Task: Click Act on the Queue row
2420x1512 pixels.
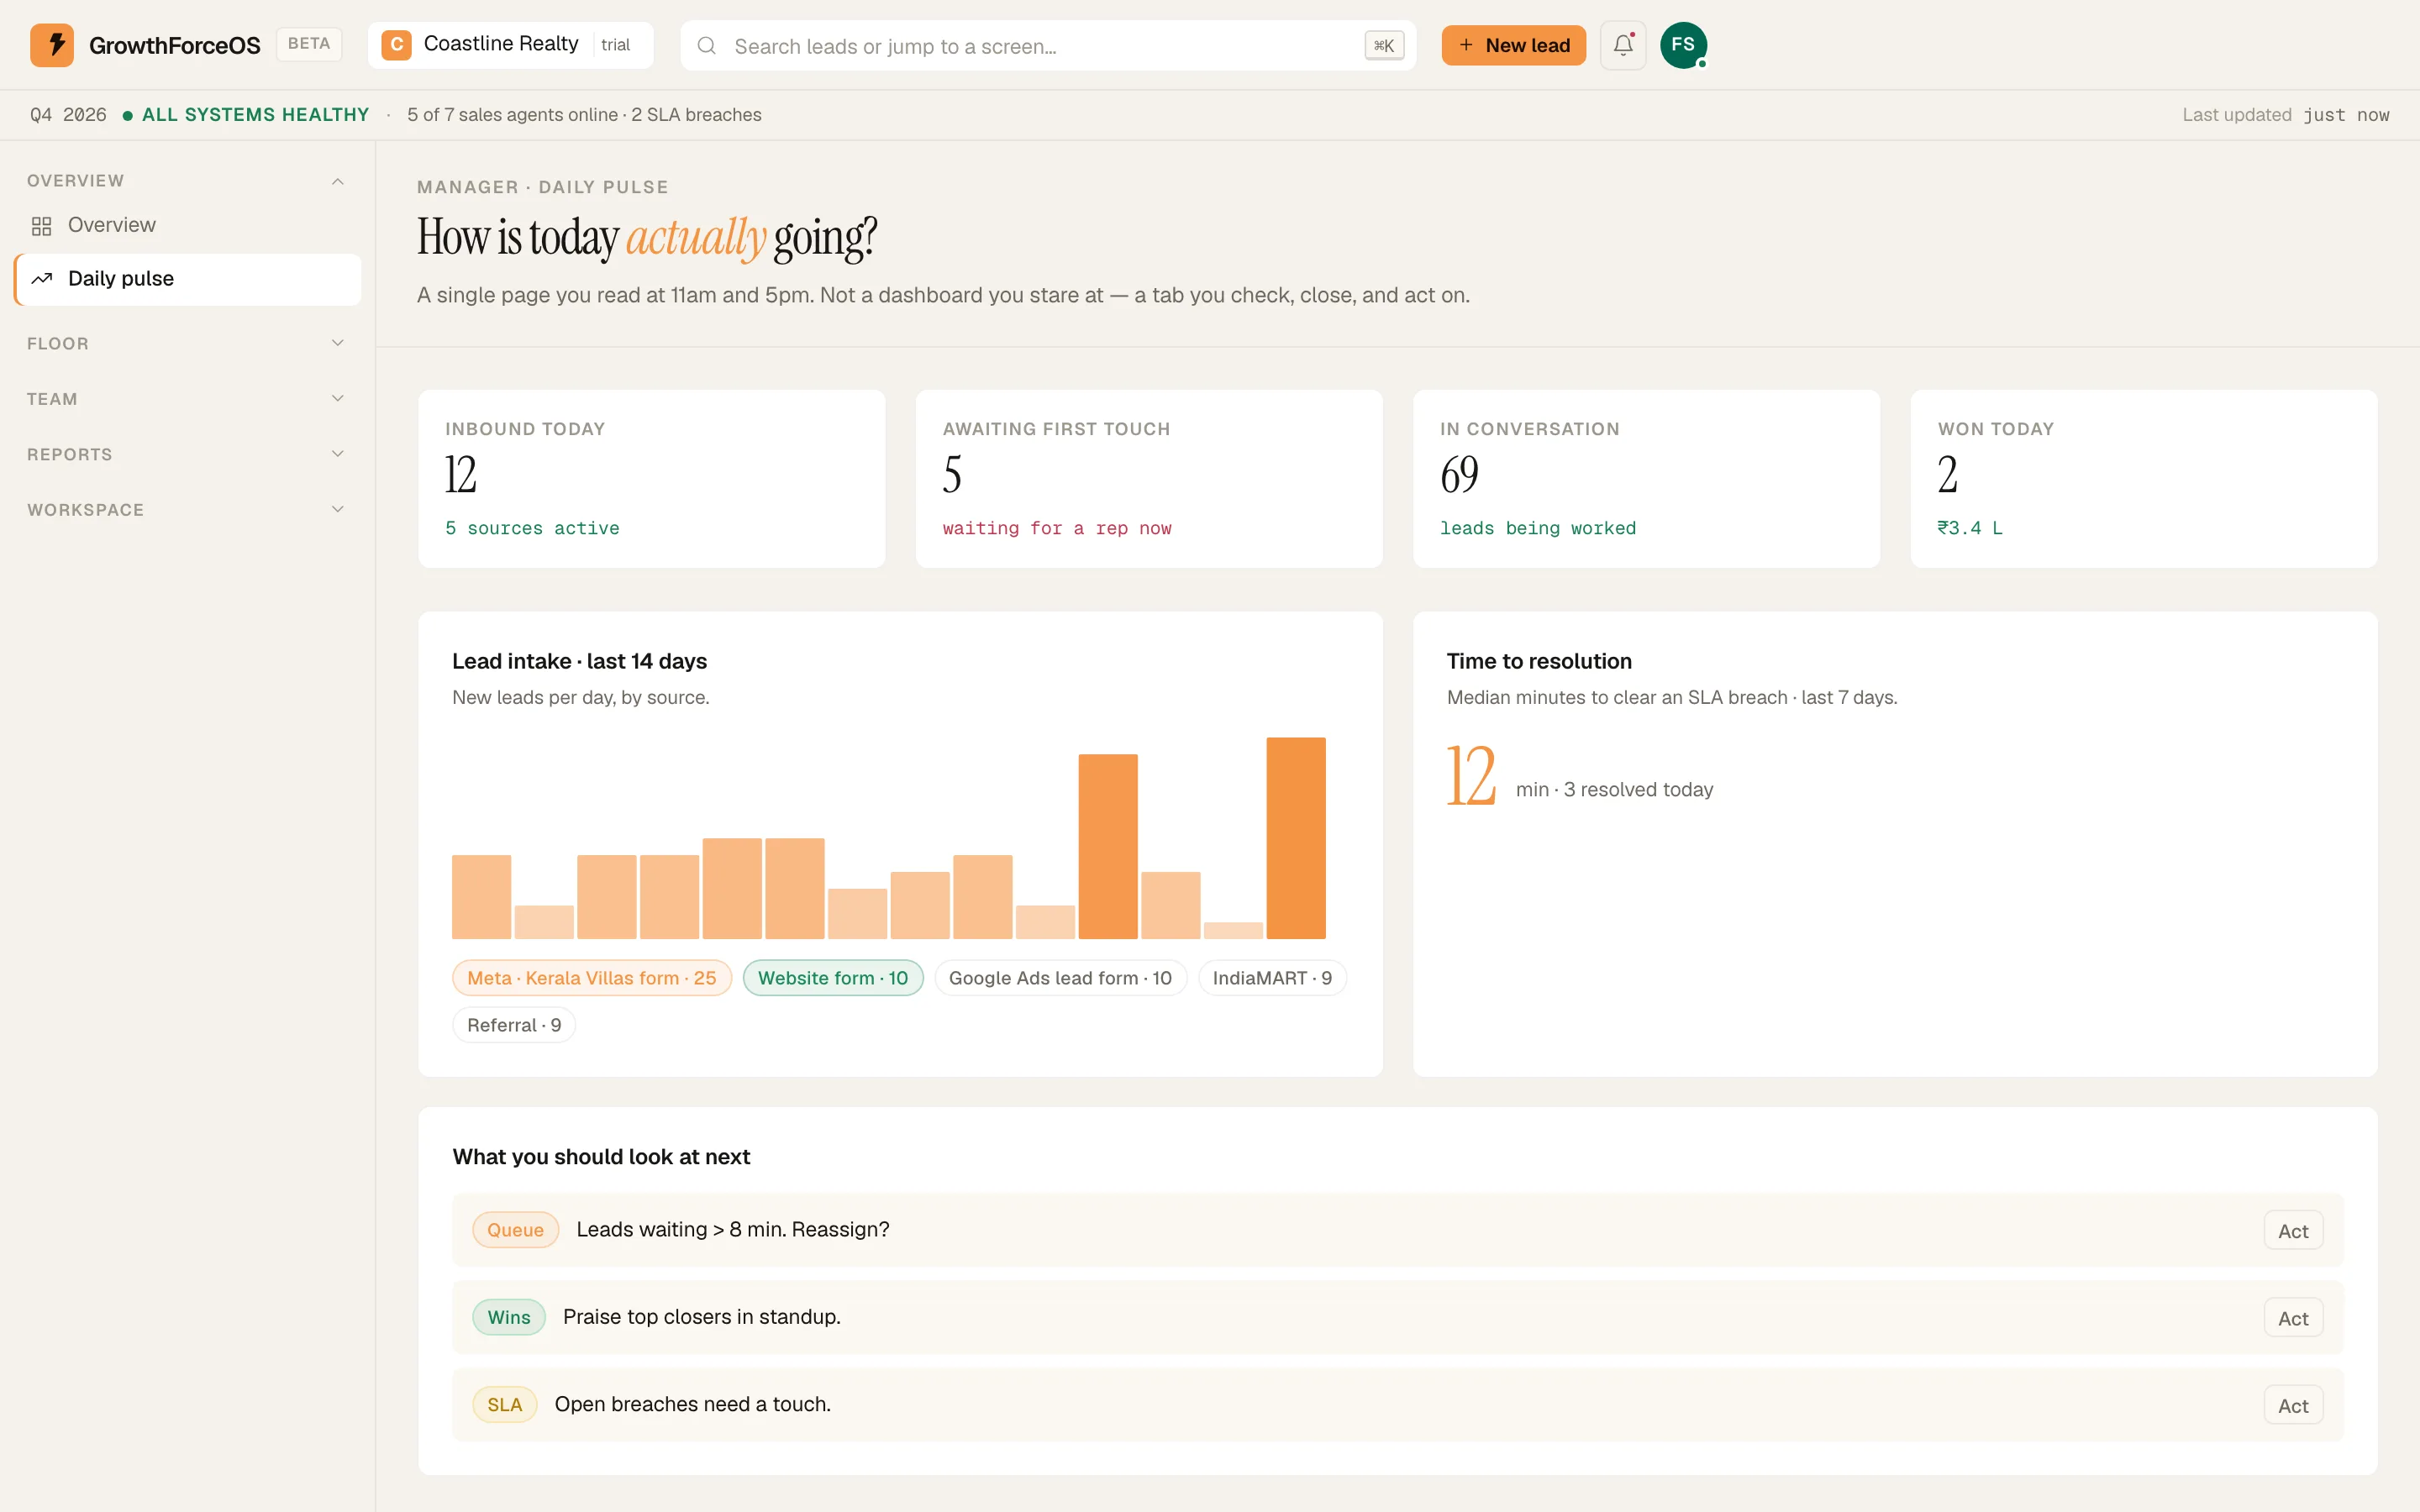Action: click(x=2293, y=1231)
